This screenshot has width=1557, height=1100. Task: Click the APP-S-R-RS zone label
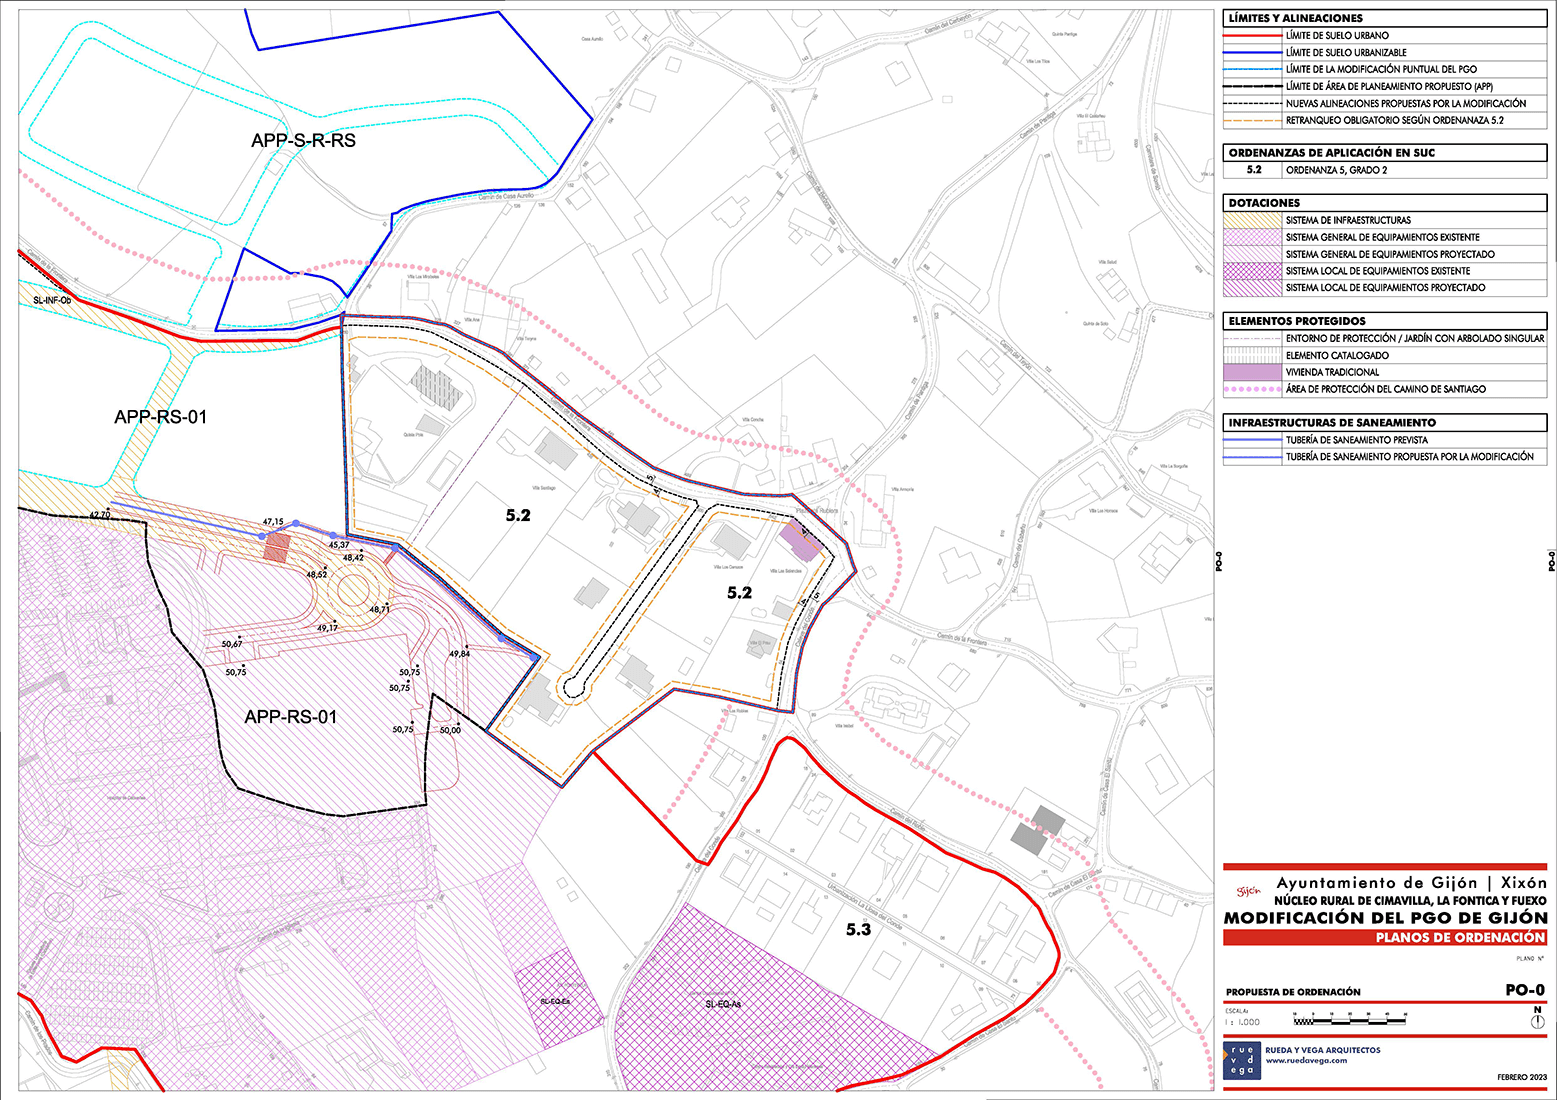tap(303, 141)
